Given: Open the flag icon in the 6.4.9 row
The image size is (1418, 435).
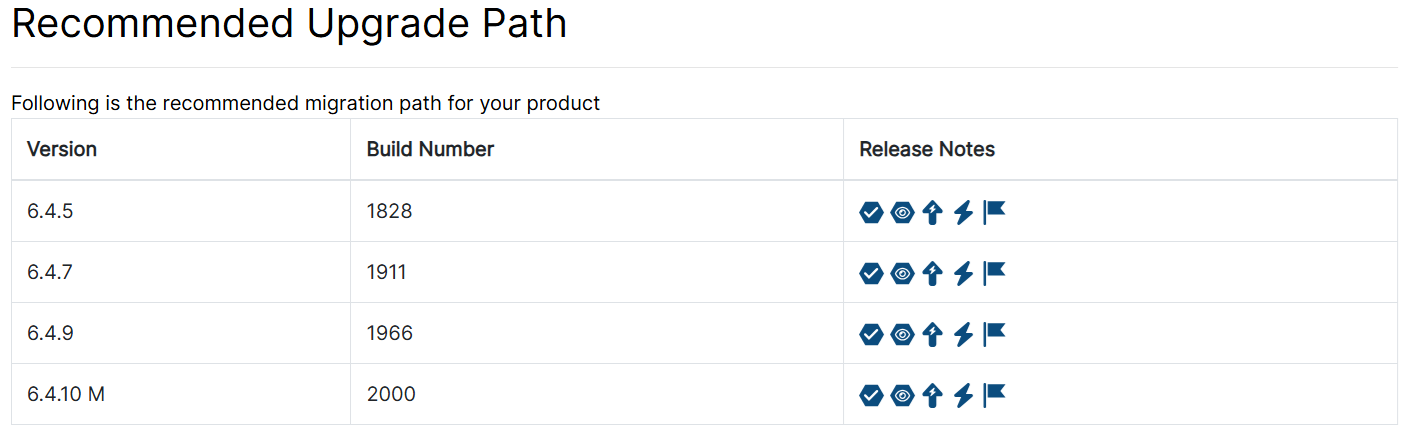Looking at the screenshot, I should pos(994,333).
